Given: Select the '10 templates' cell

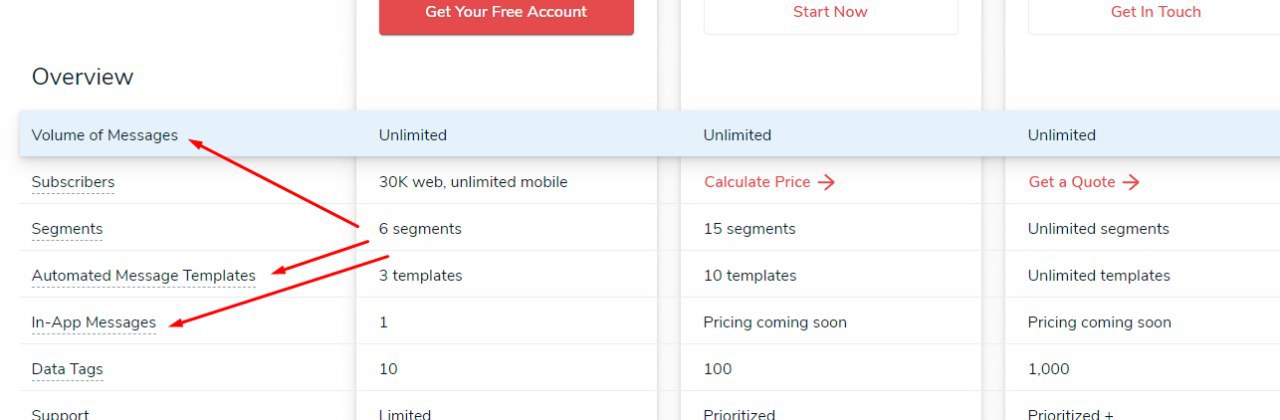Looking at the screenshot, I should pyautogui.click(x=750, y=276).
